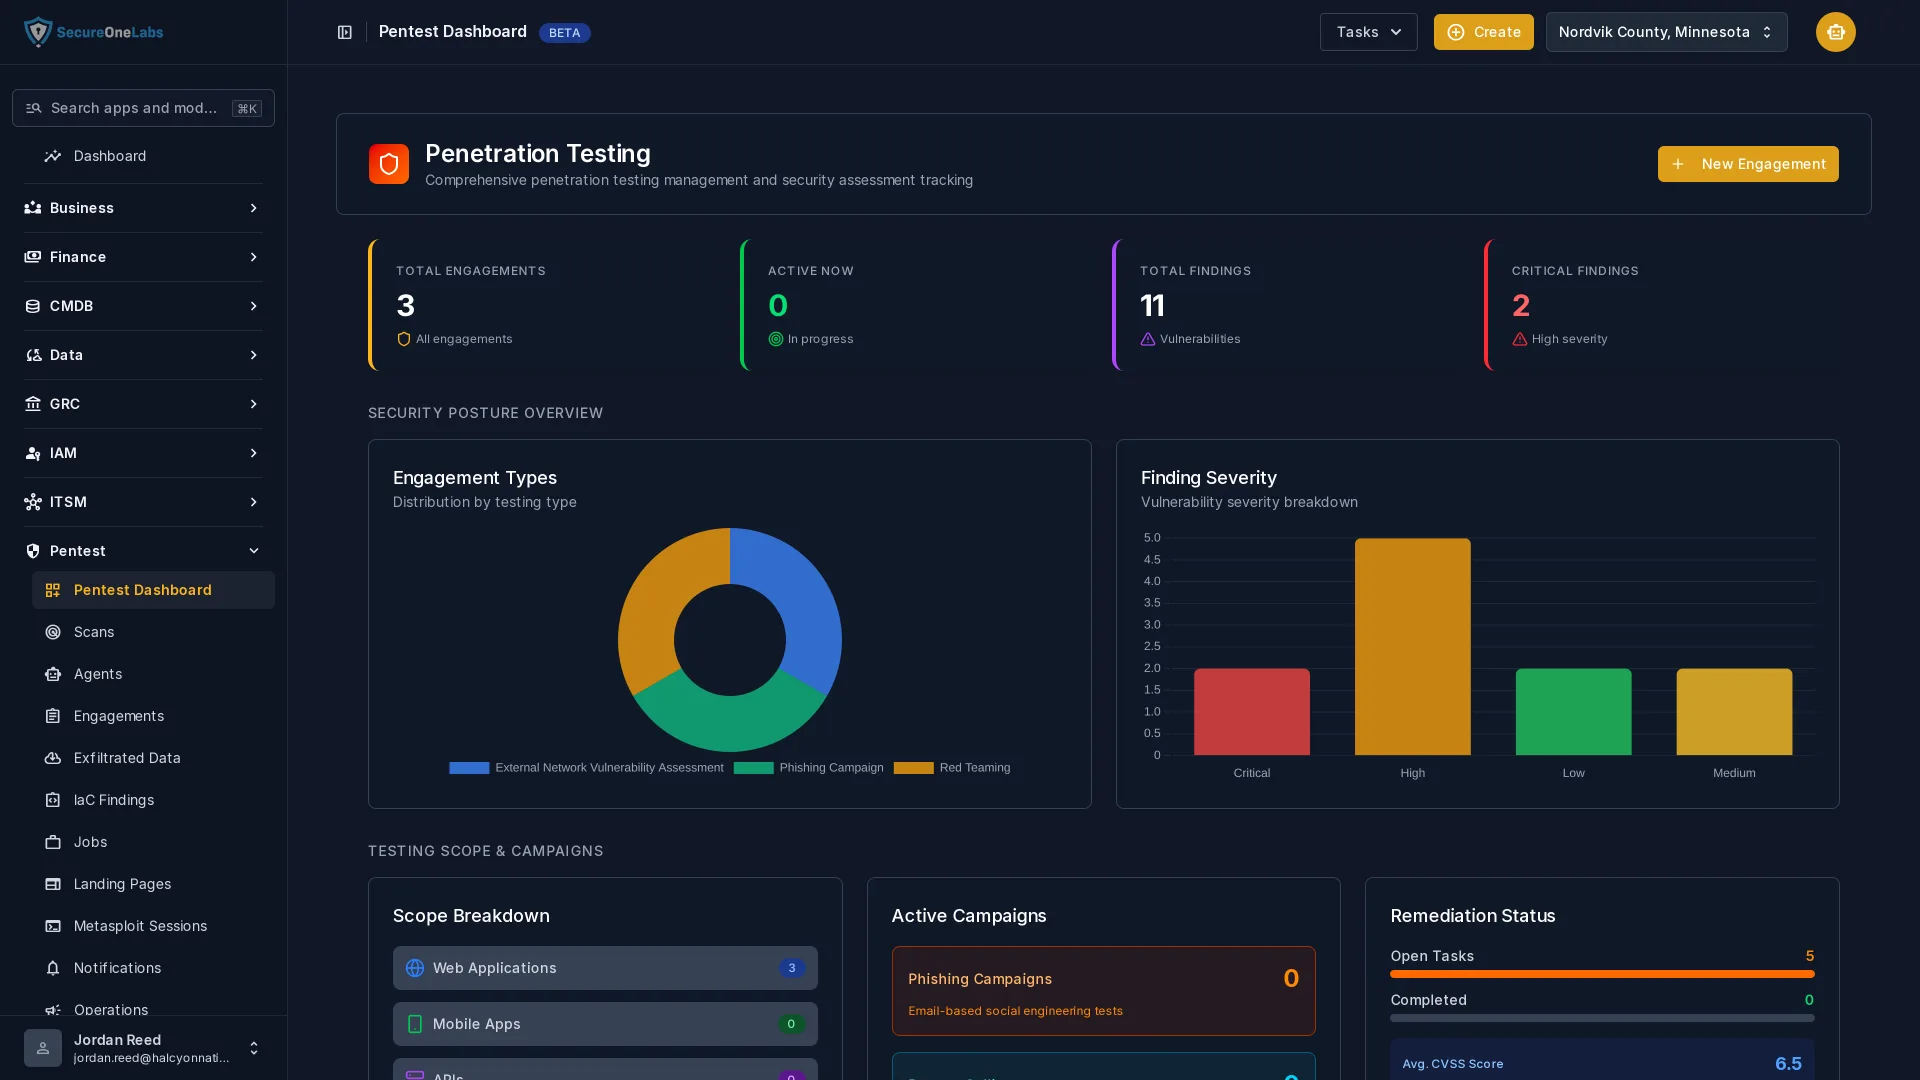This screenshot has height=1080, width=1920.
Task: Click the Exfiltrated Data cloud icon
Action: [53, 758]
